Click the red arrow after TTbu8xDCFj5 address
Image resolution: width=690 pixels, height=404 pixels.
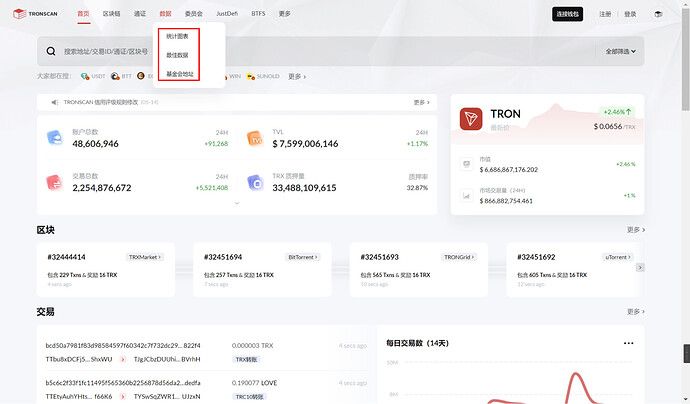tap(123, 359)
